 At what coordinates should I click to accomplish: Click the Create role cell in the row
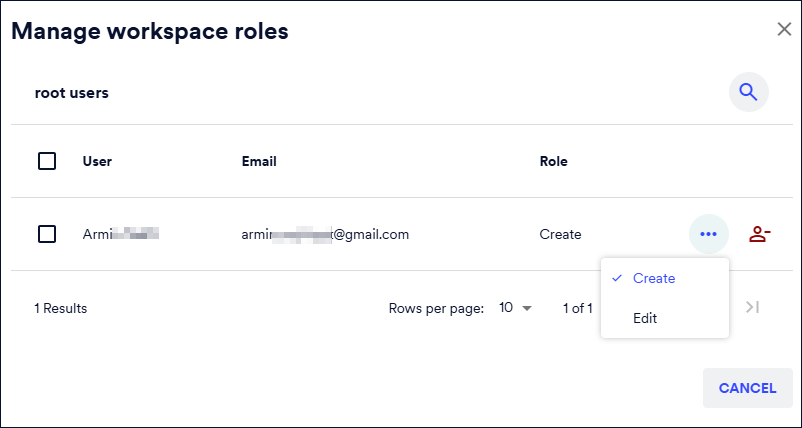click(x=560, y=234)
